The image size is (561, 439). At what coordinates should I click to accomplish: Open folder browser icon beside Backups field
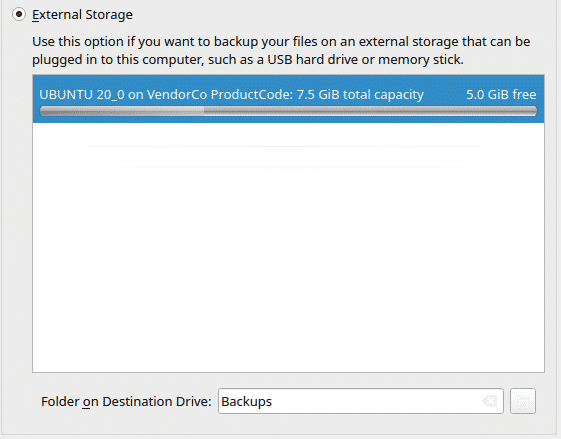523,401
